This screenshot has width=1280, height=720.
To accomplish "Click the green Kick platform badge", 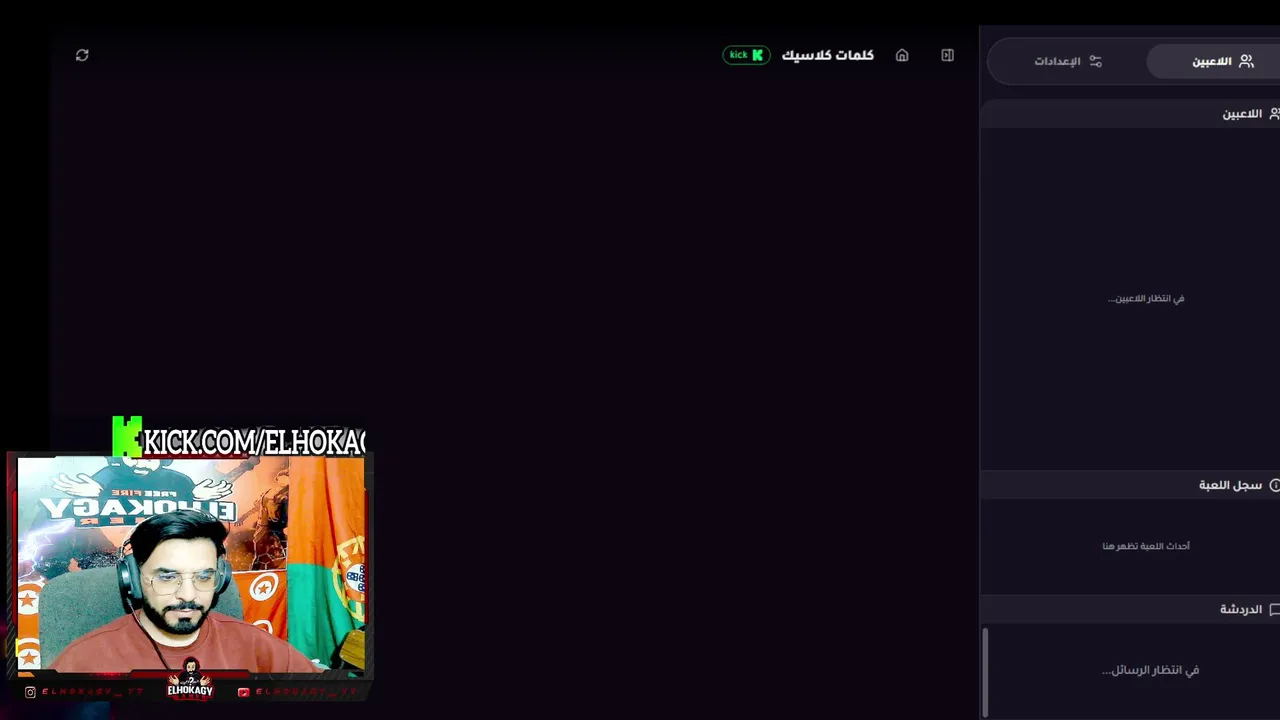I will [x=746, y=55].
